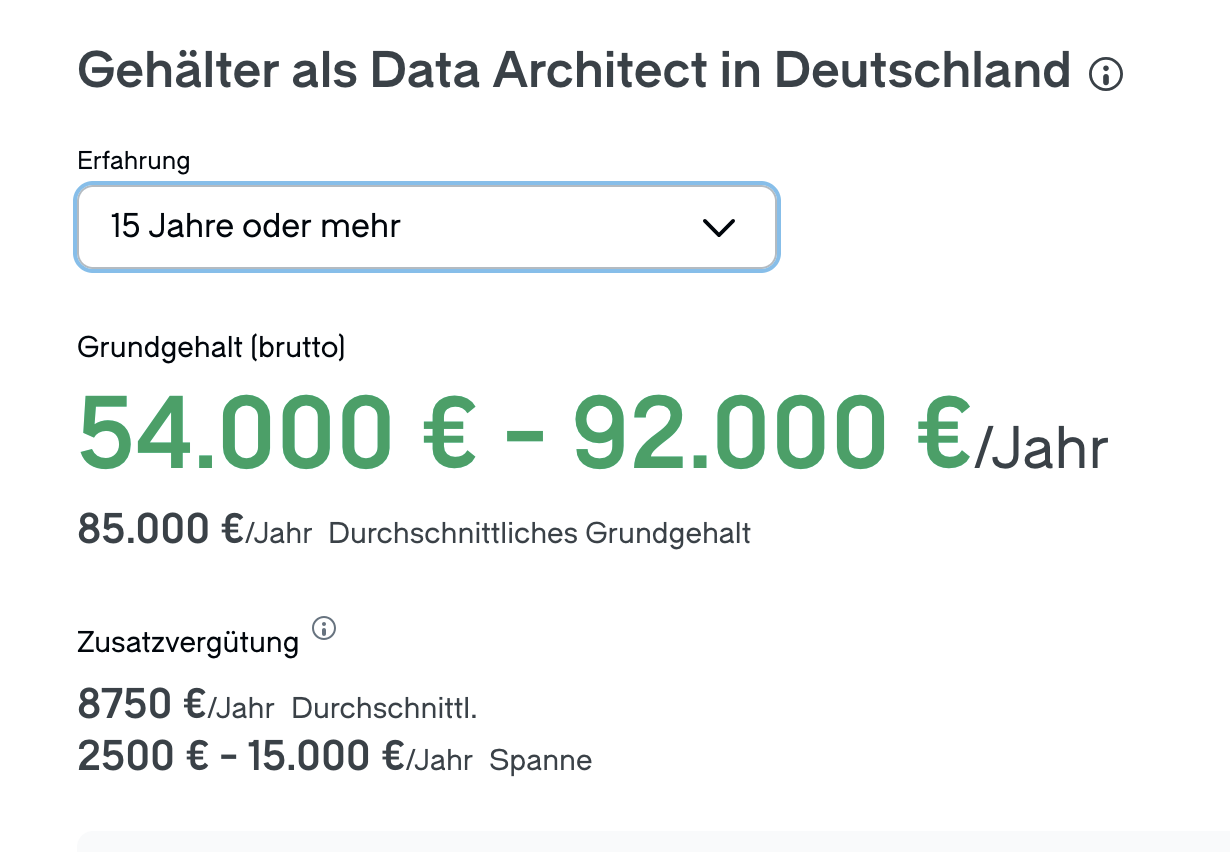The height and width of the screenshot is (852, 1230).
Task: Click the dropdown showing current experience level
Action: [427, 227]
